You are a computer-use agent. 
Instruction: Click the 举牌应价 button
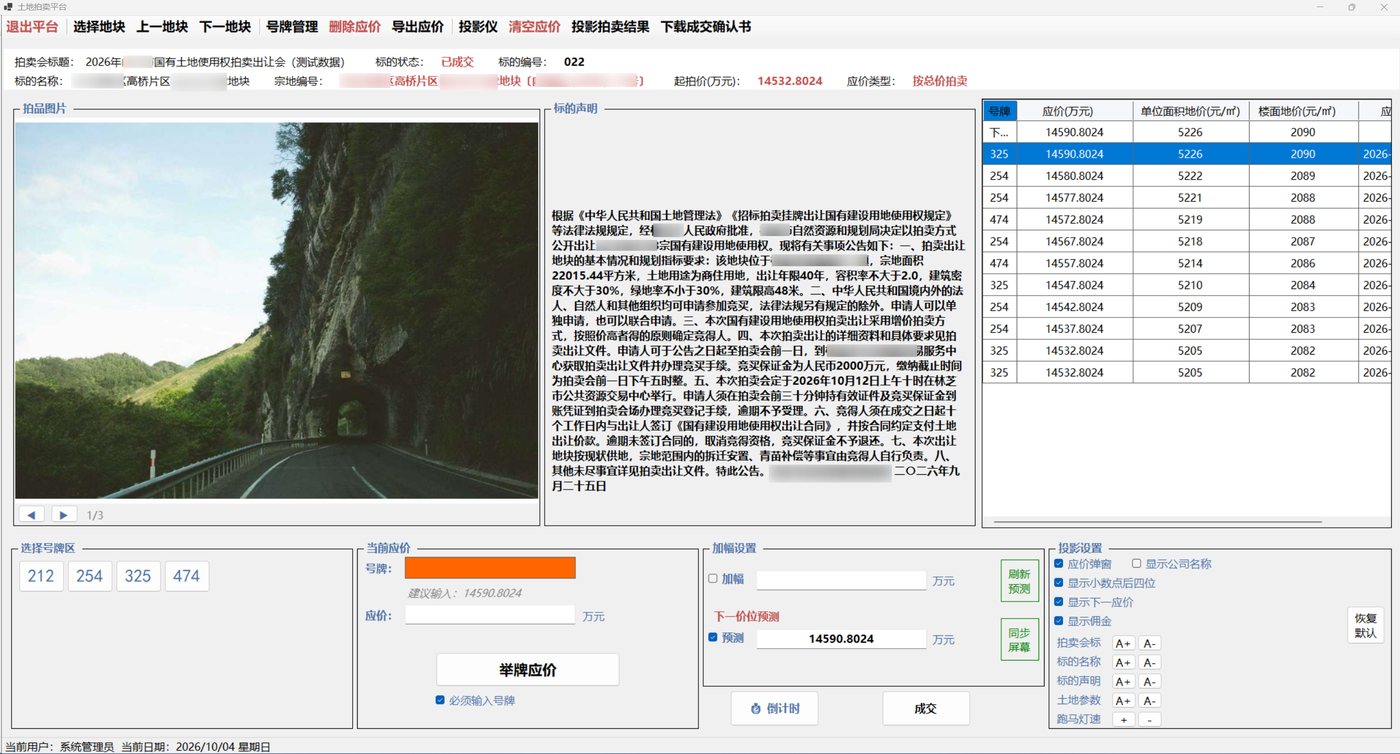[527, 670]
